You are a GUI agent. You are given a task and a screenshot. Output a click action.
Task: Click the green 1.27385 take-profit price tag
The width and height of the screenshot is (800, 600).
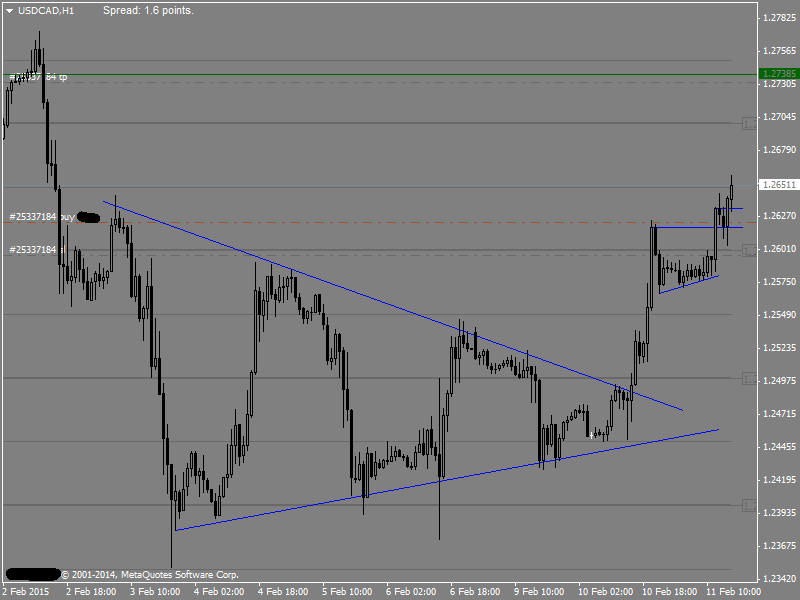[779, 74]
